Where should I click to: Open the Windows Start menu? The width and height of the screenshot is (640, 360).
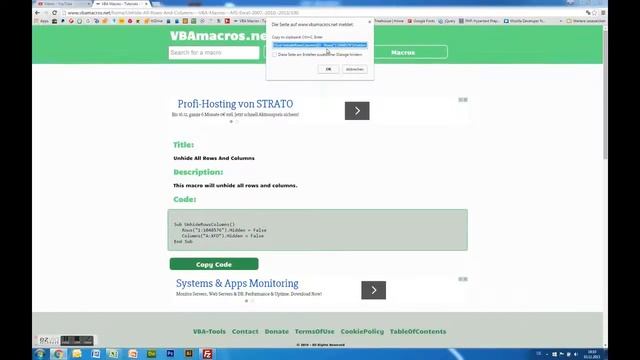tap(40, 353)
